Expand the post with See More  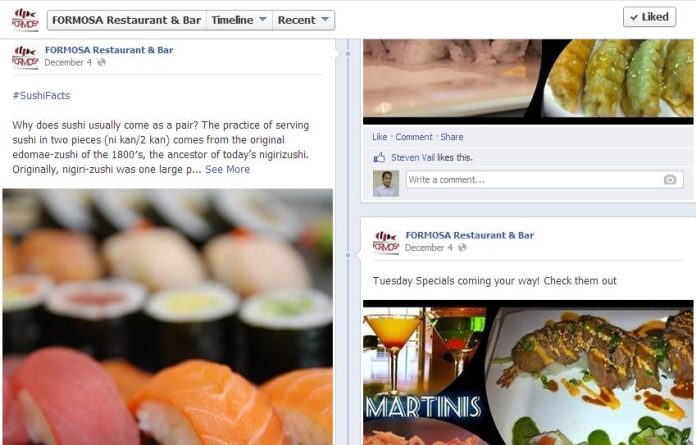pyautogui.click(x=227, y=169)
